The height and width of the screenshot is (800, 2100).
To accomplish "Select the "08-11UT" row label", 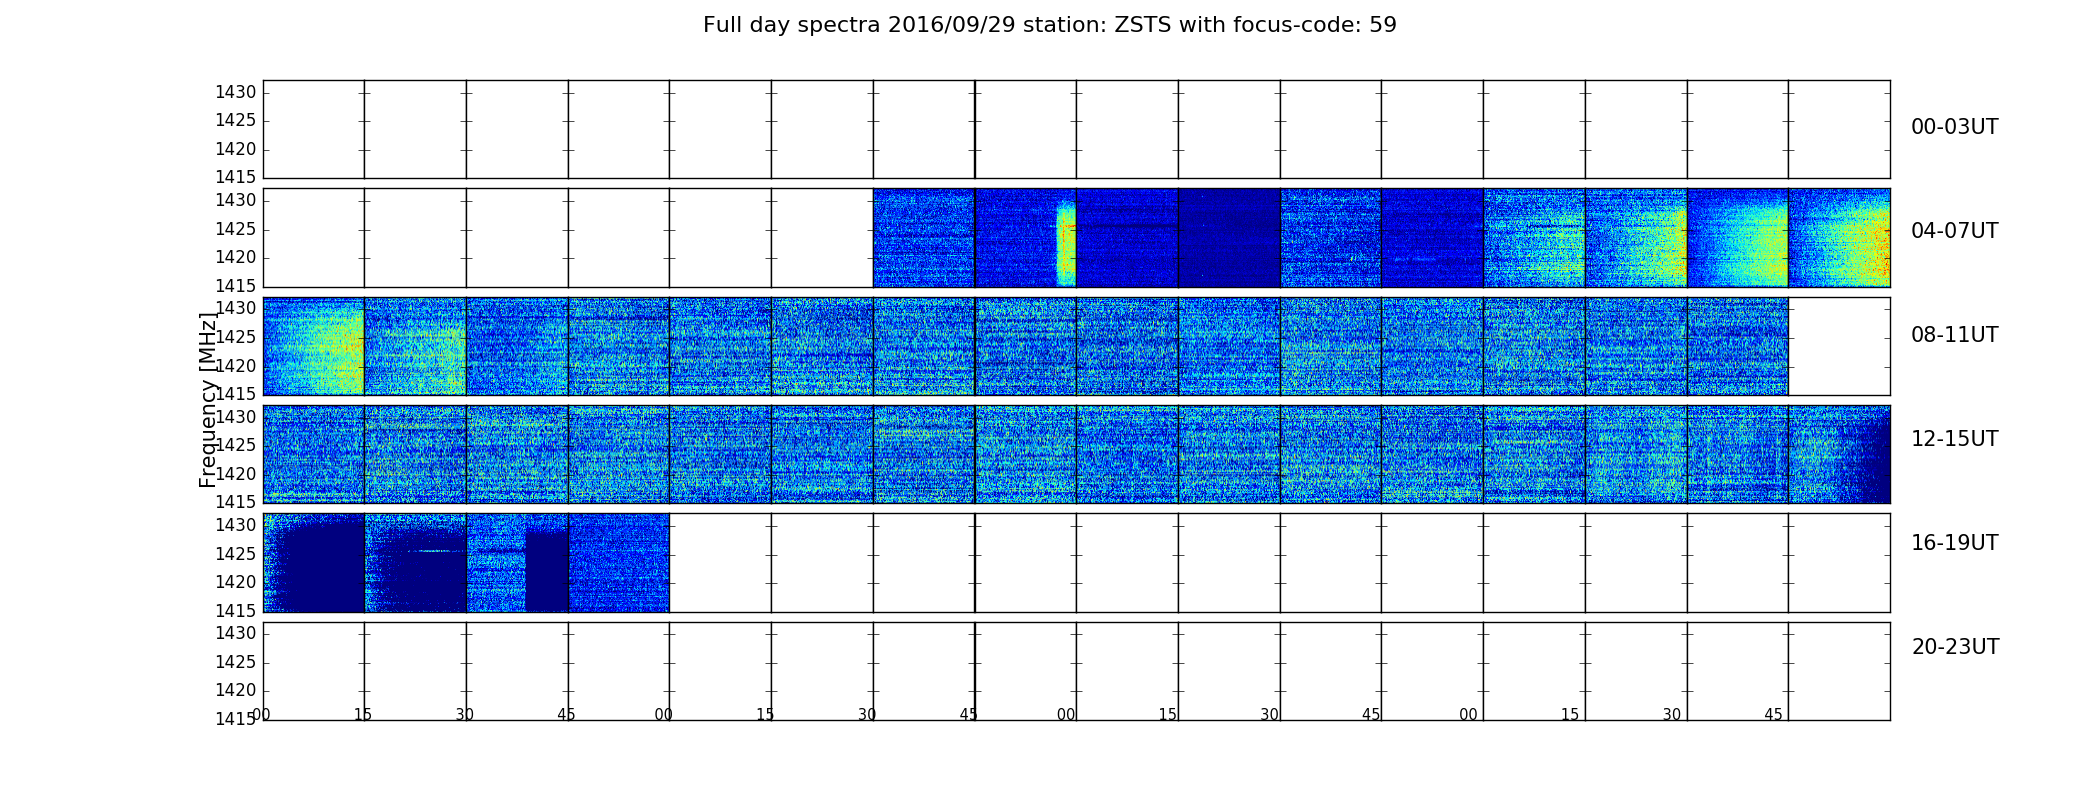I will coord(1954,335).
